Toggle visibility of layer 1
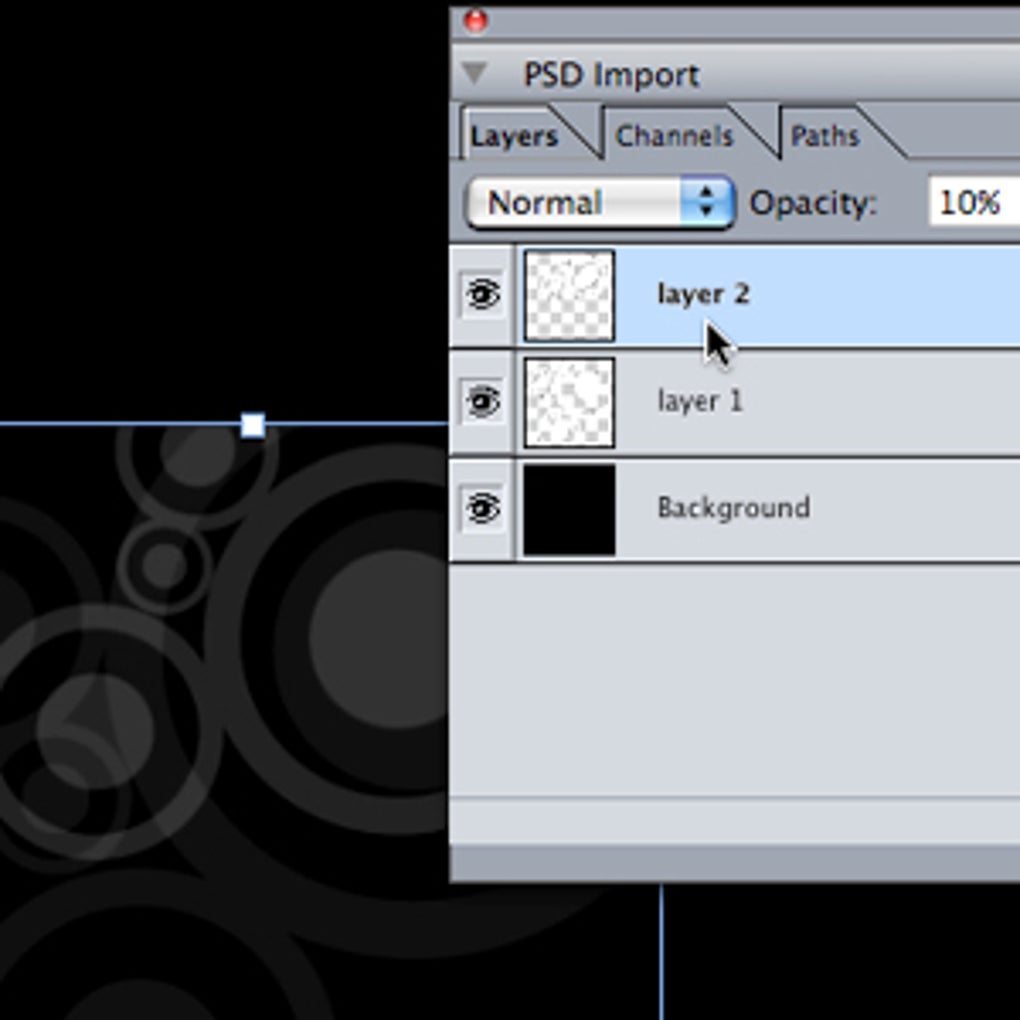 click(x=483, y=401)
